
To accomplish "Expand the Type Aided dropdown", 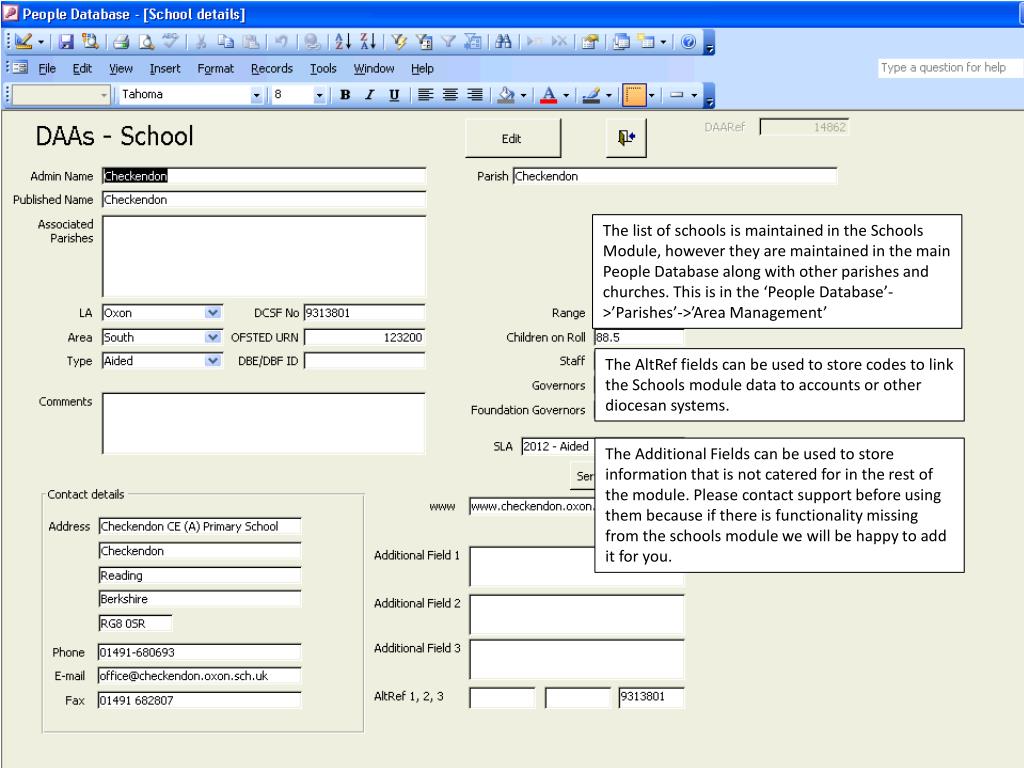I will click(x=213, y=360).
